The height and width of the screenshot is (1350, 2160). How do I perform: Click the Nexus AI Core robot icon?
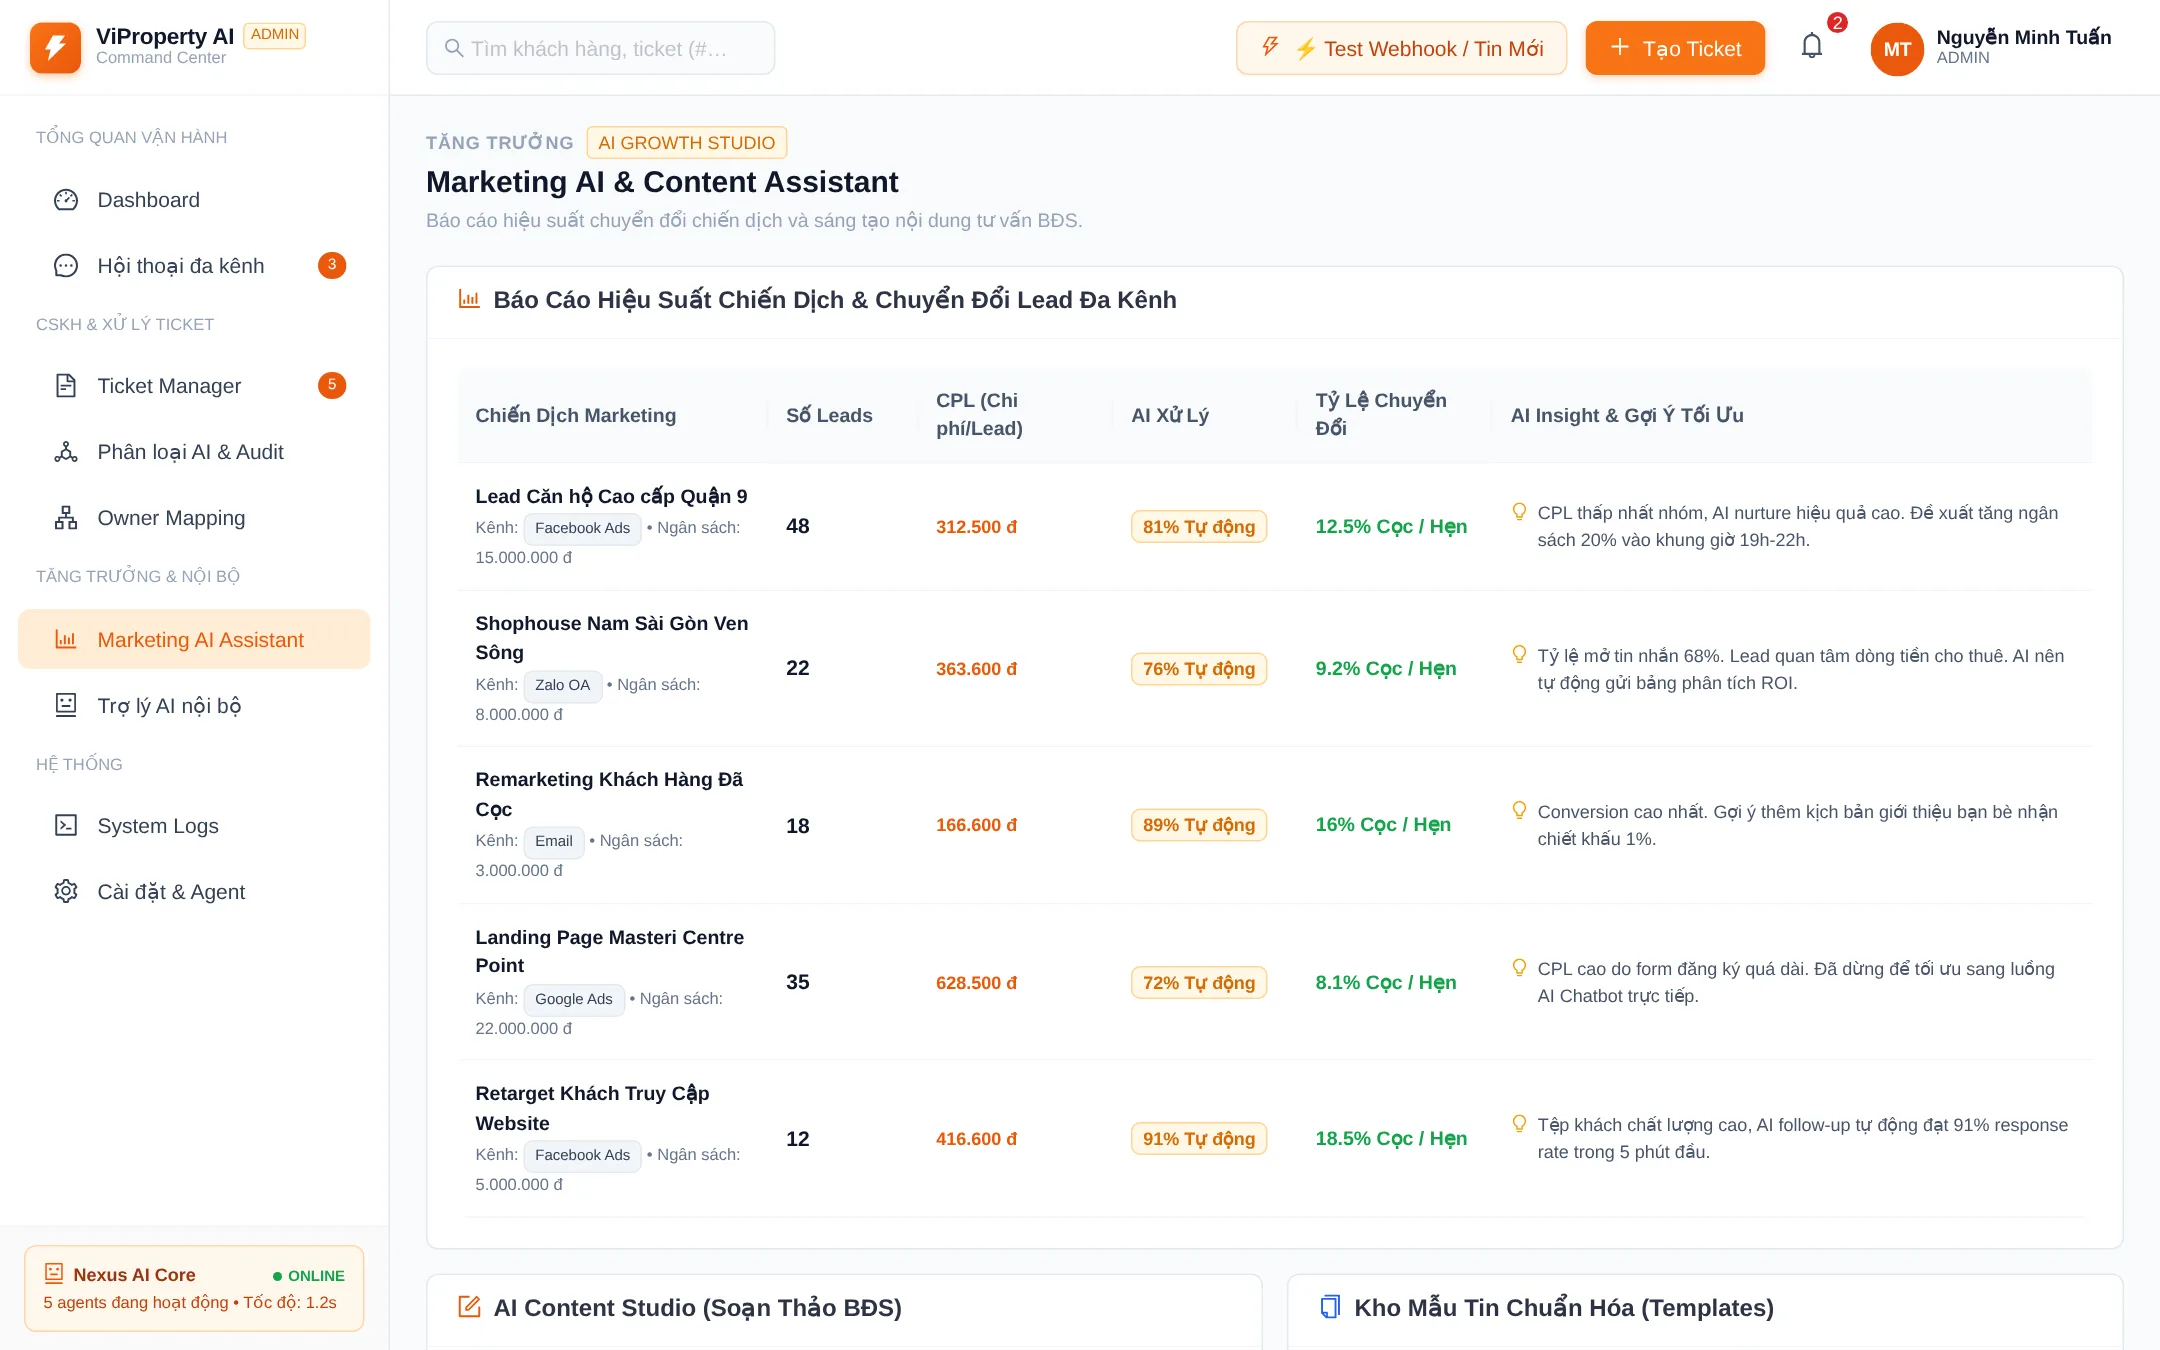tap(54, 1274)
